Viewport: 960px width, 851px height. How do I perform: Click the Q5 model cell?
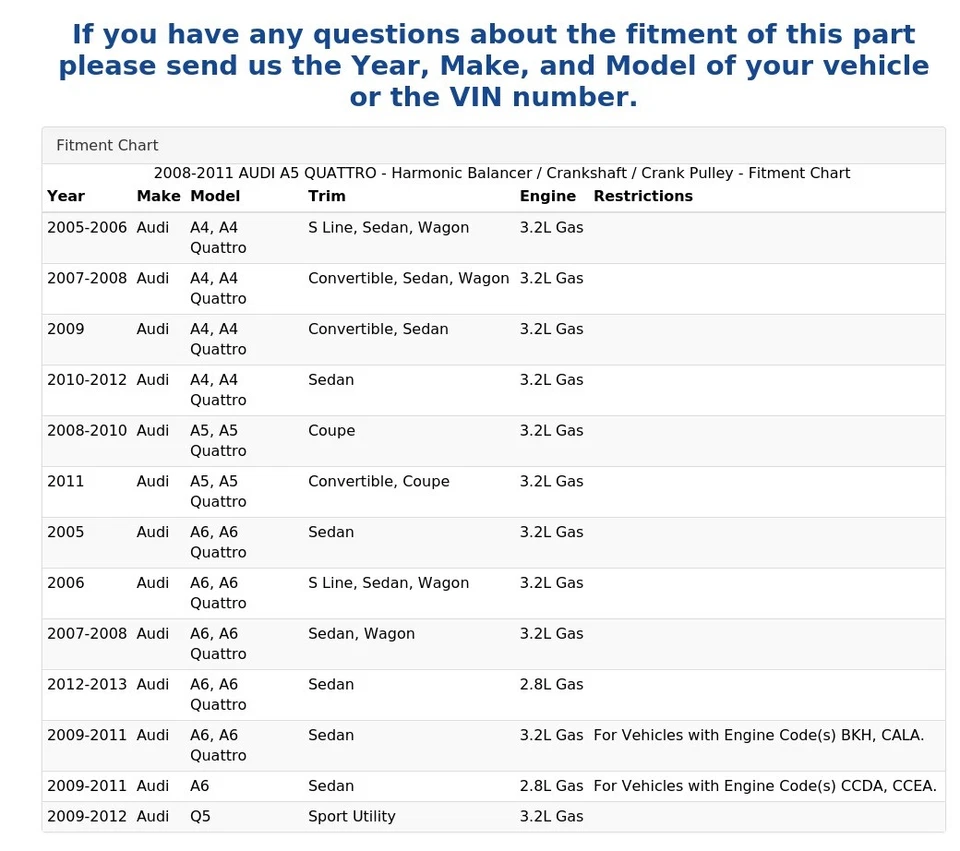[200, 817]
